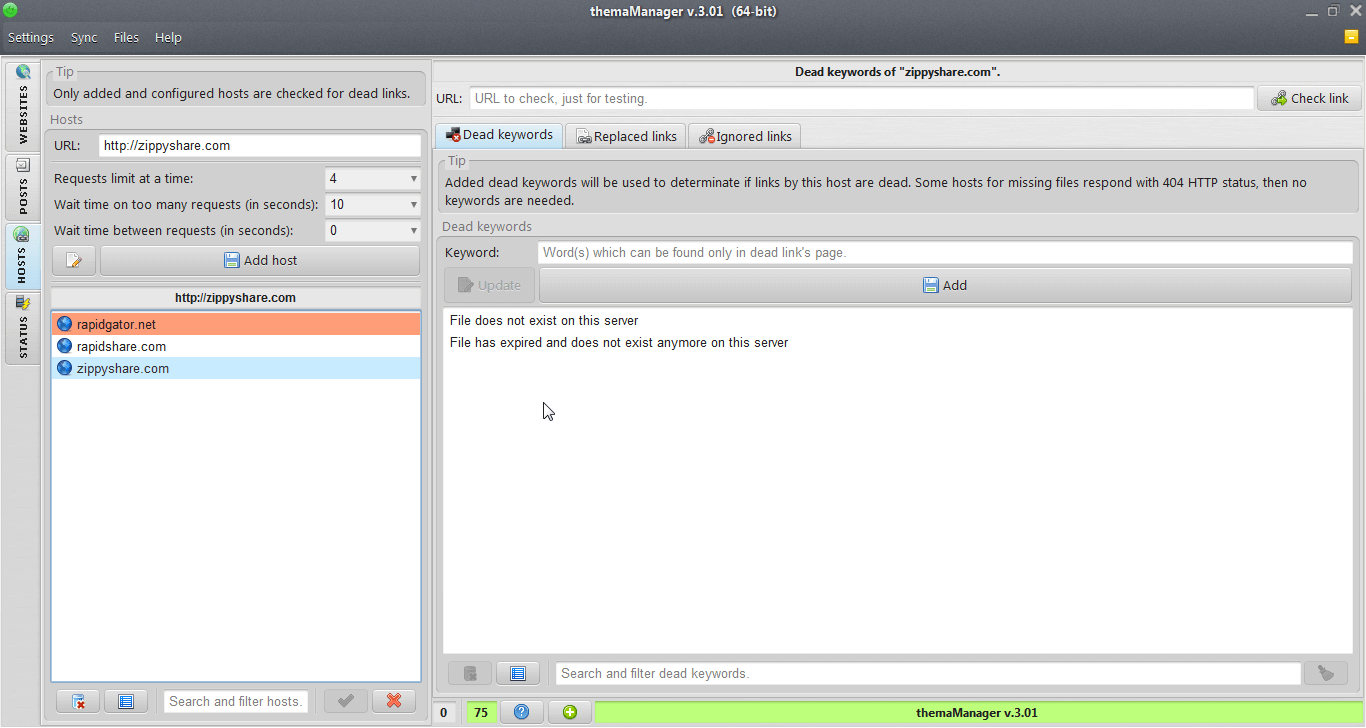Image resolution: width=1366 pixels, height=728 pixels.
Task: Switch to the Ignored links tab
Action: click(745, 136)
